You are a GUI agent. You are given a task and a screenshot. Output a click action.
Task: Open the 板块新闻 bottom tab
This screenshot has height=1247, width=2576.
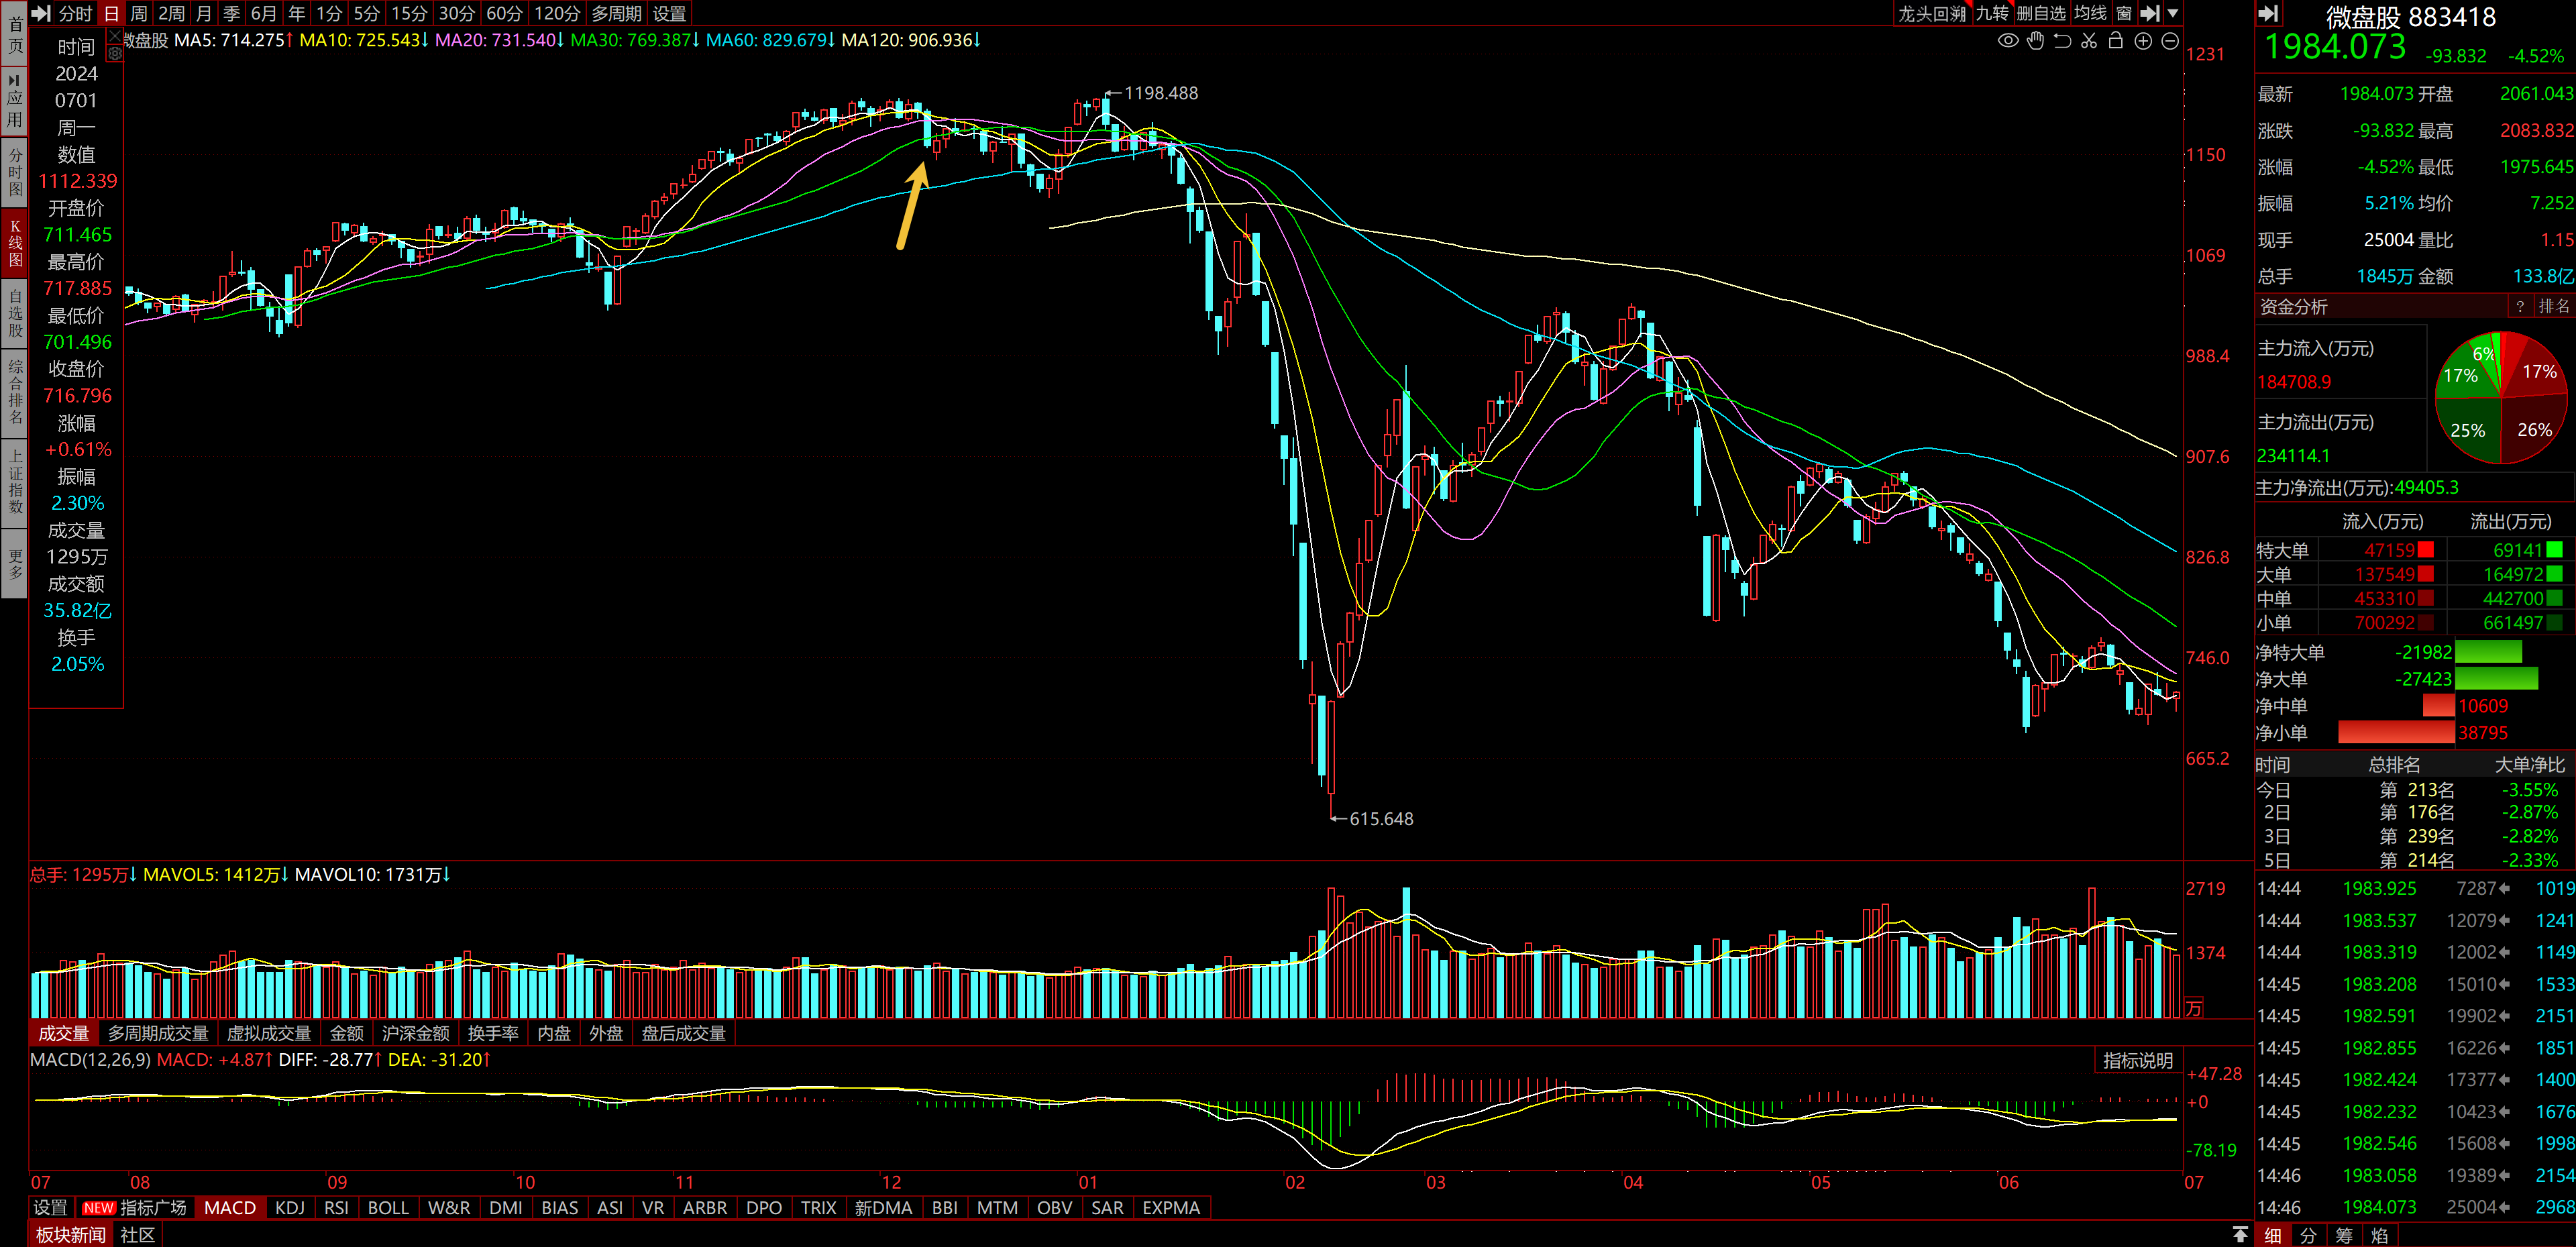coord(70,1235)
